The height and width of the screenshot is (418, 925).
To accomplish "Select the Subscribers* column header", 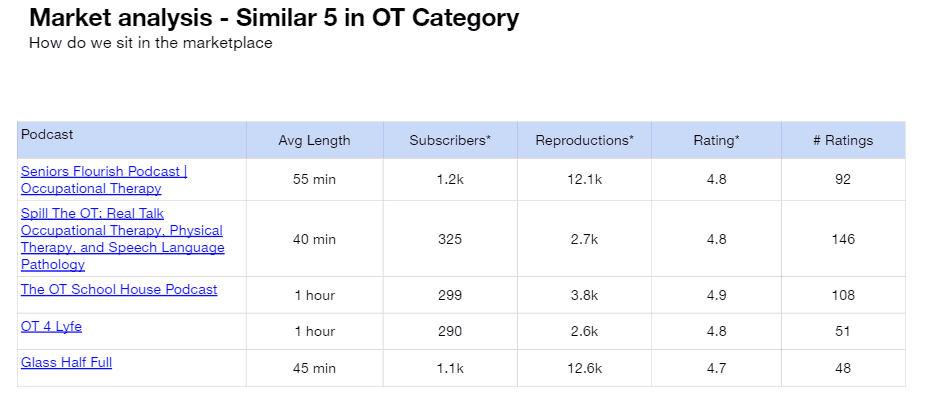I will click(450, 140).
